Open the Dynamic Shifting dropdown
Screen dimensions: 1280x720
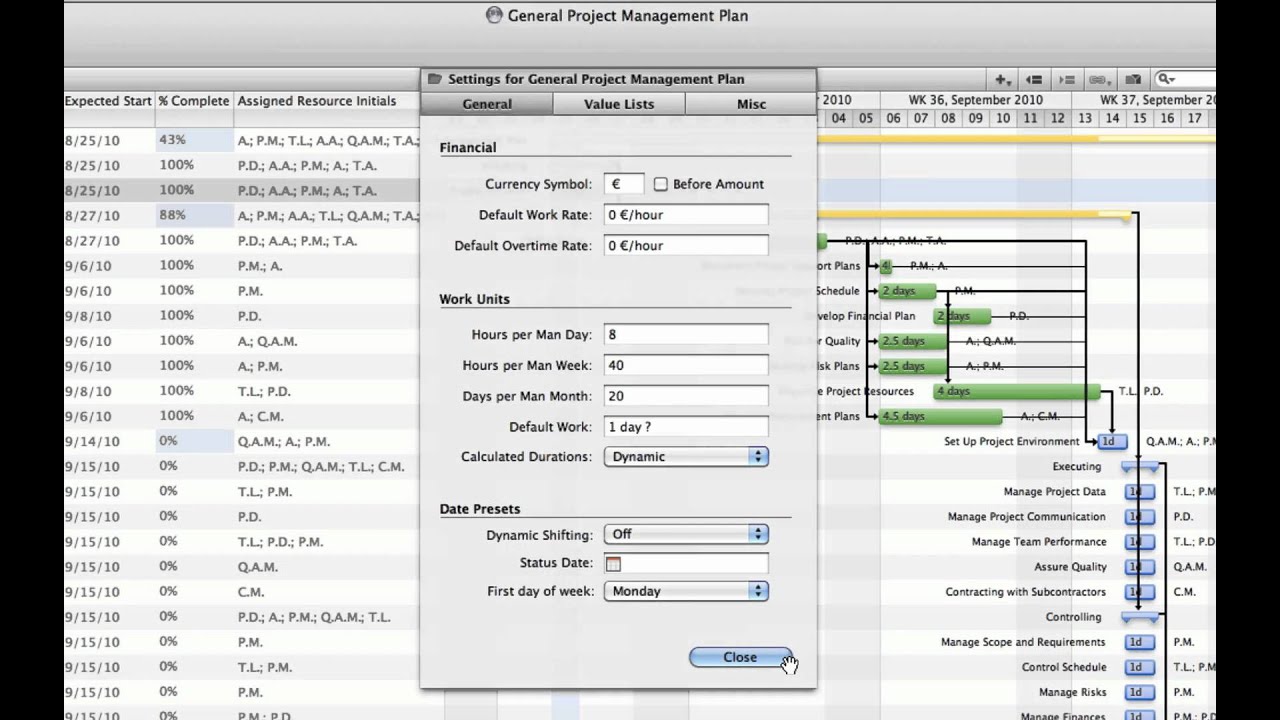point(686,534)
